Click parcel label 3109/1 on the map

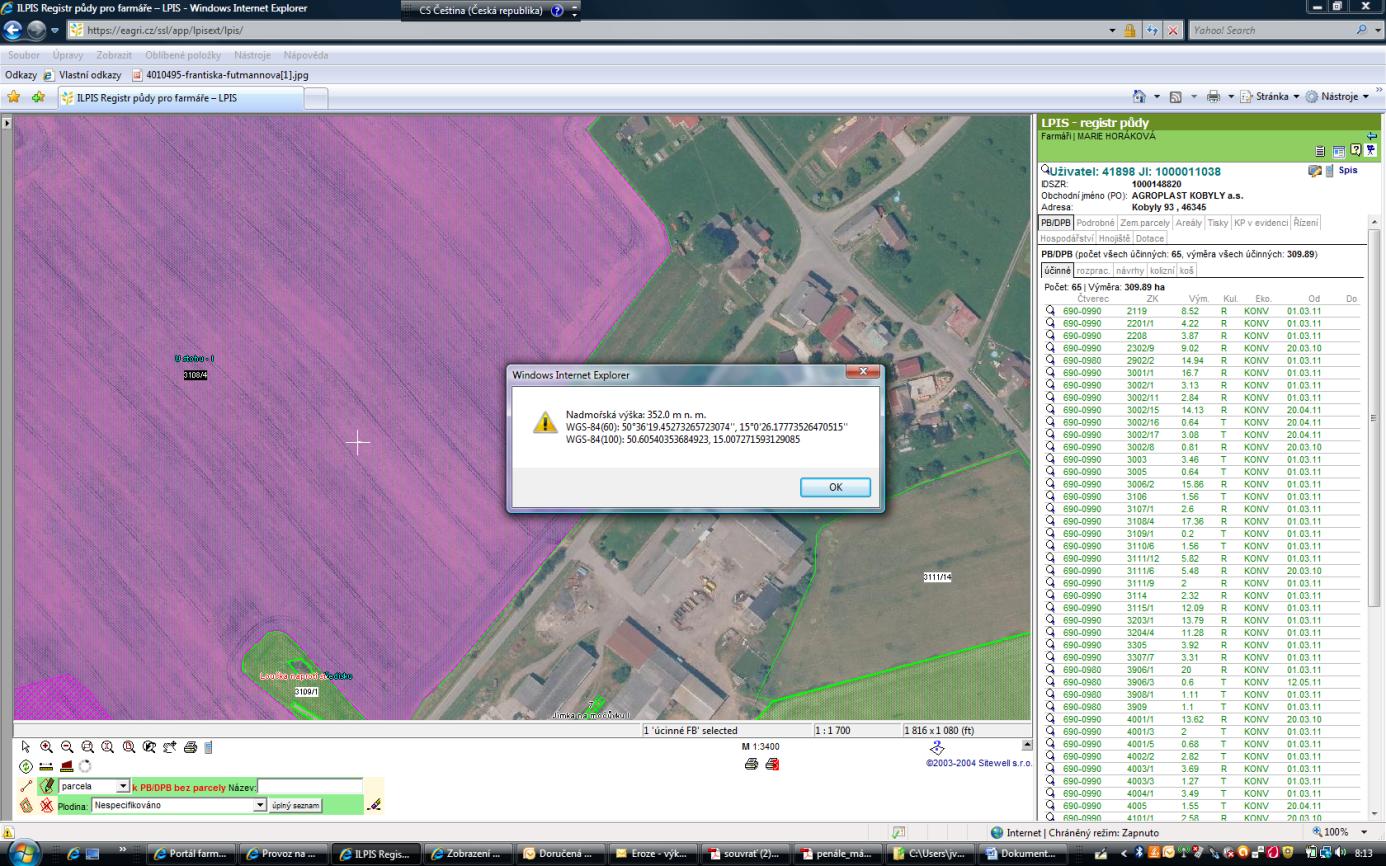tap(306, 691)
